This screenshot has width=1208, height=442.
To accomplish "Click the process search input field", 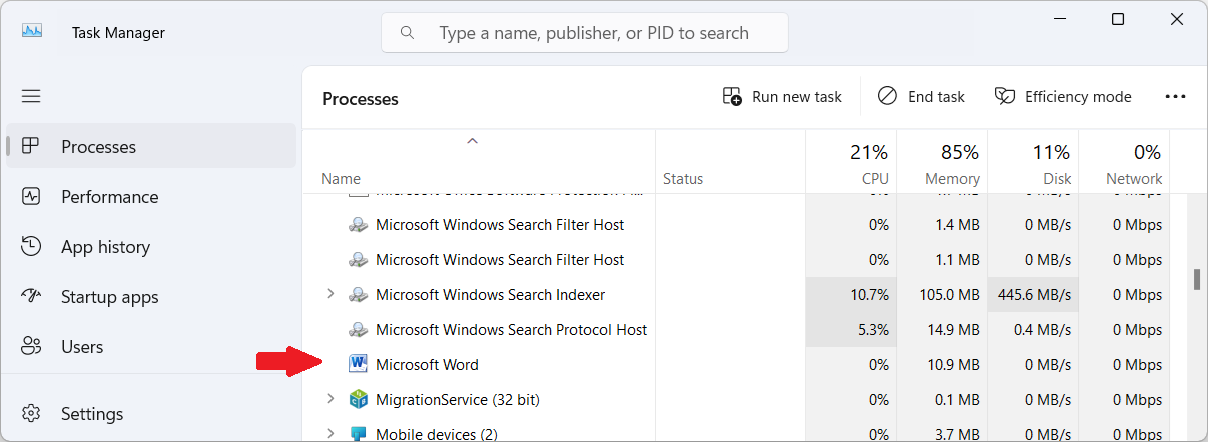I will click(x=585, y=32).
